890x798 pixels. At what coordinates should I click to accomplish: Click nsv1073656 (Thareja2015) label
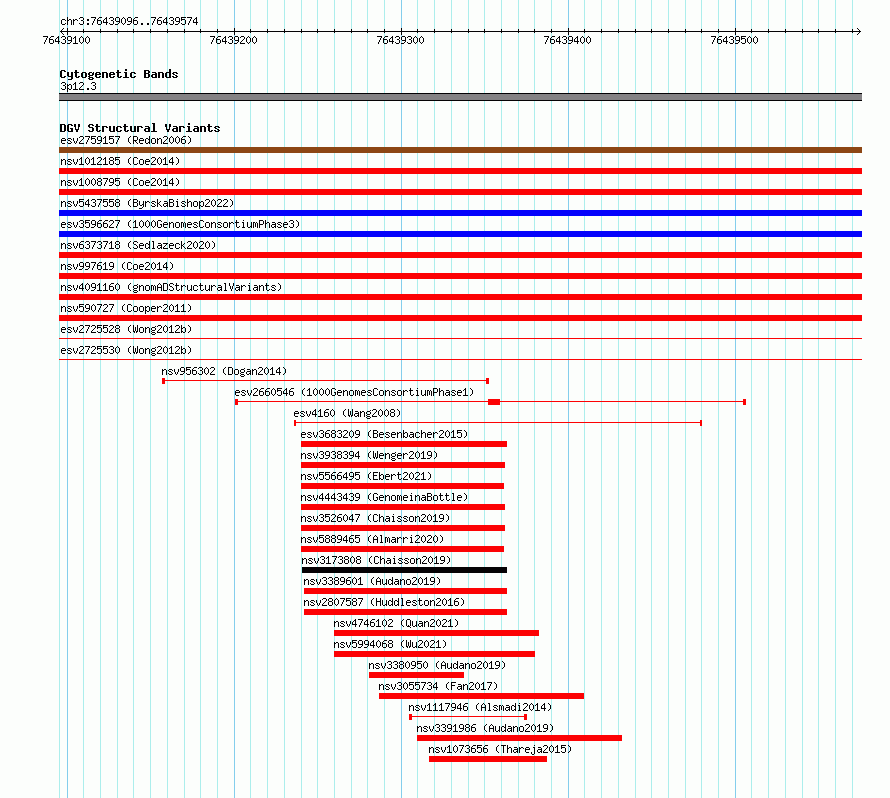coord(500,749)
